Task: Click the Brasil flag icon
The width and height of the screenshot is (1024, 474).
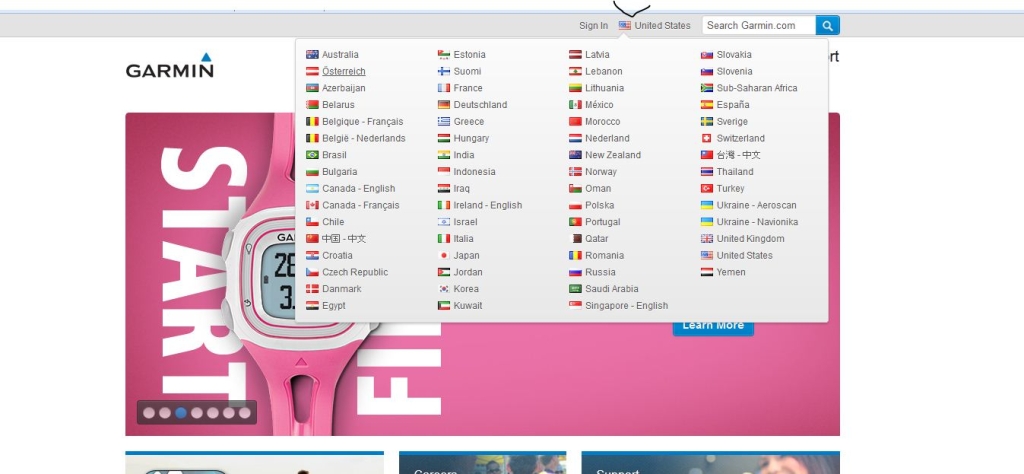Action: click(x=312, y=155)
